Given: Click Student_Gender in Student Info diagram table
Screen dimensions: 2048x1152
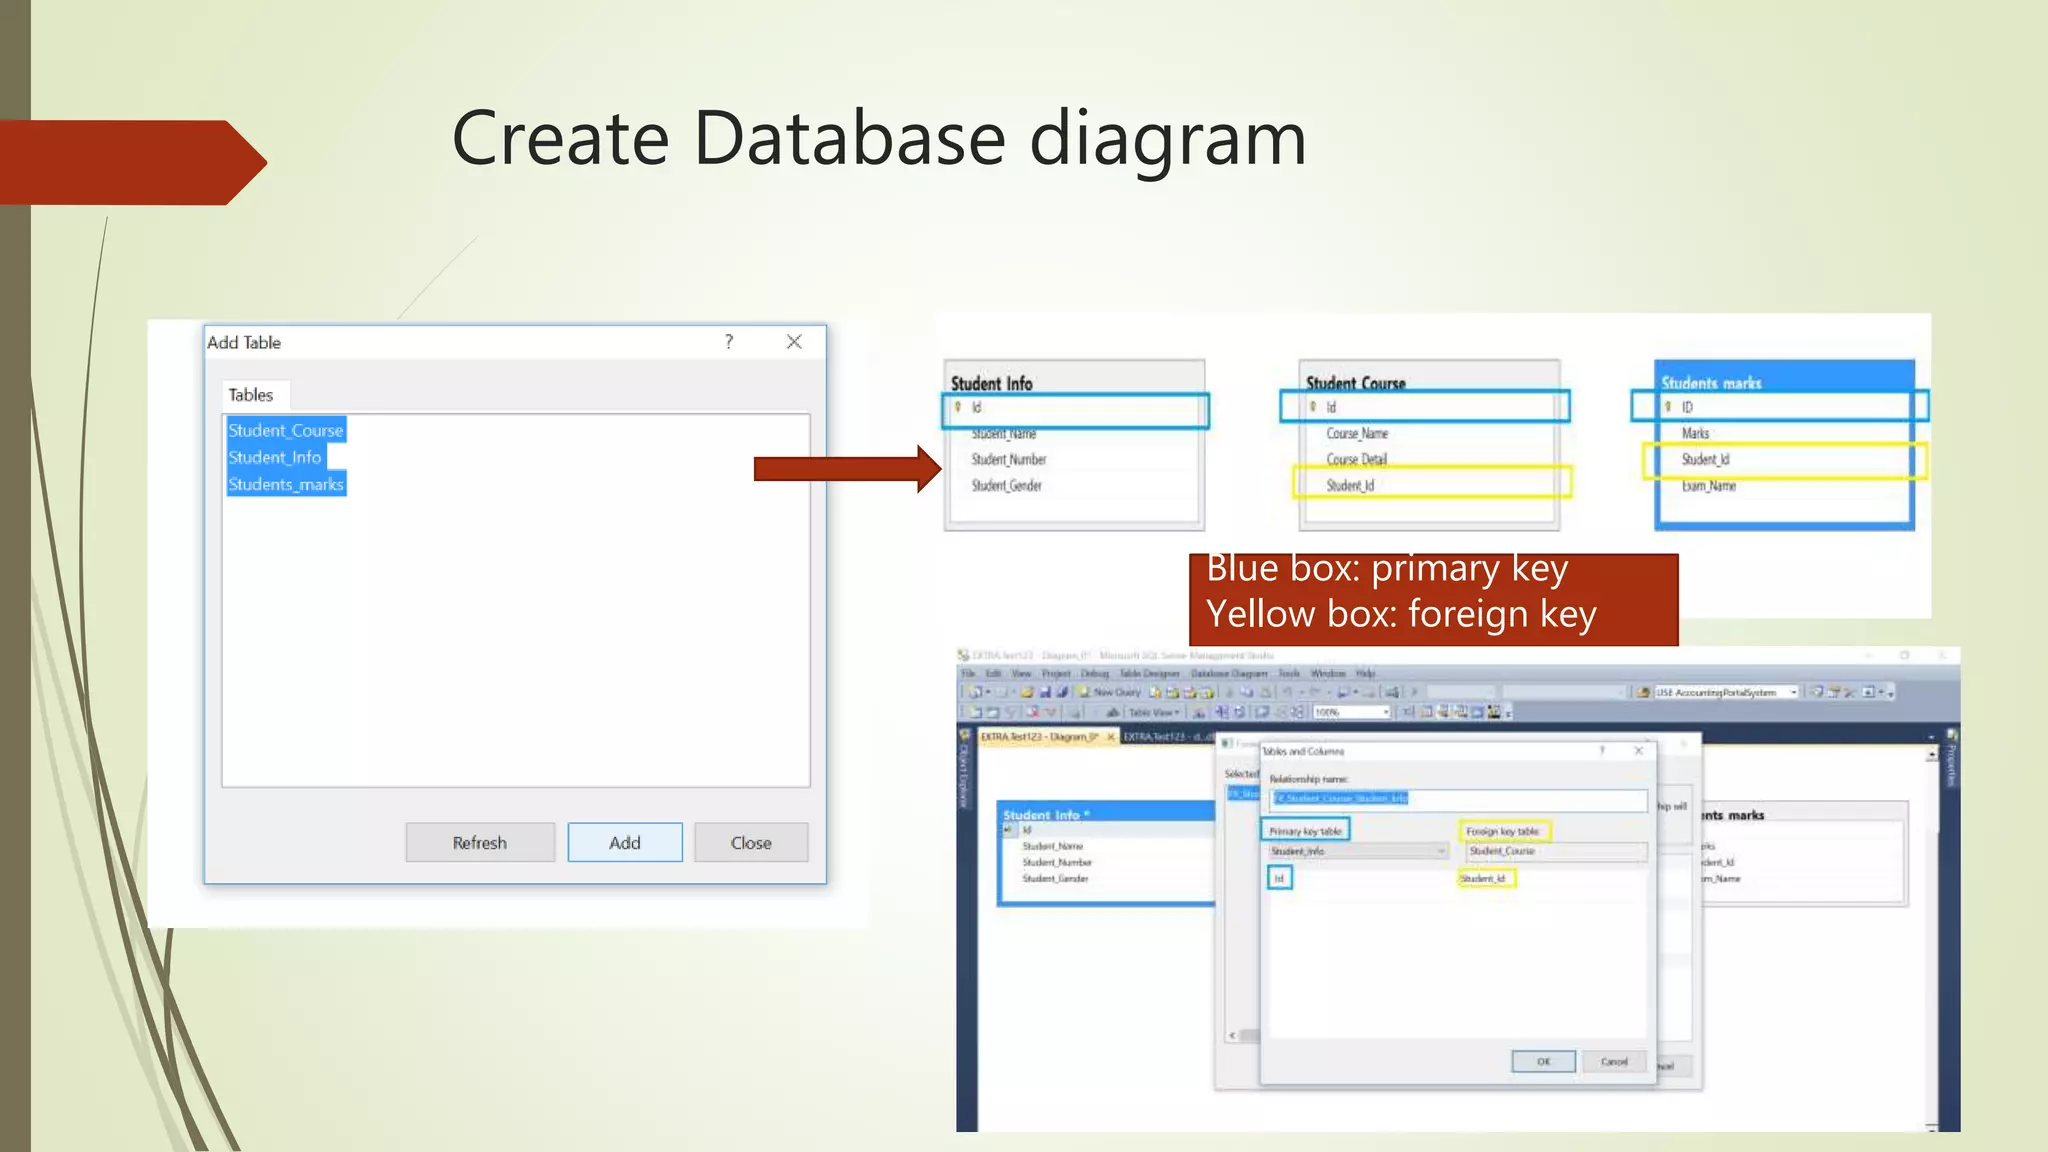Looking at the screenshot, I should pos(1007,486).
